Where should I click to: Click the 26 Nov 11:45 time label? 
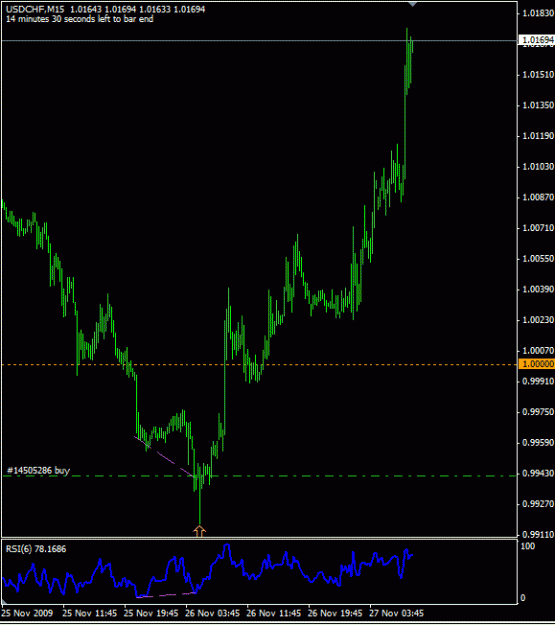click(274, 613)
